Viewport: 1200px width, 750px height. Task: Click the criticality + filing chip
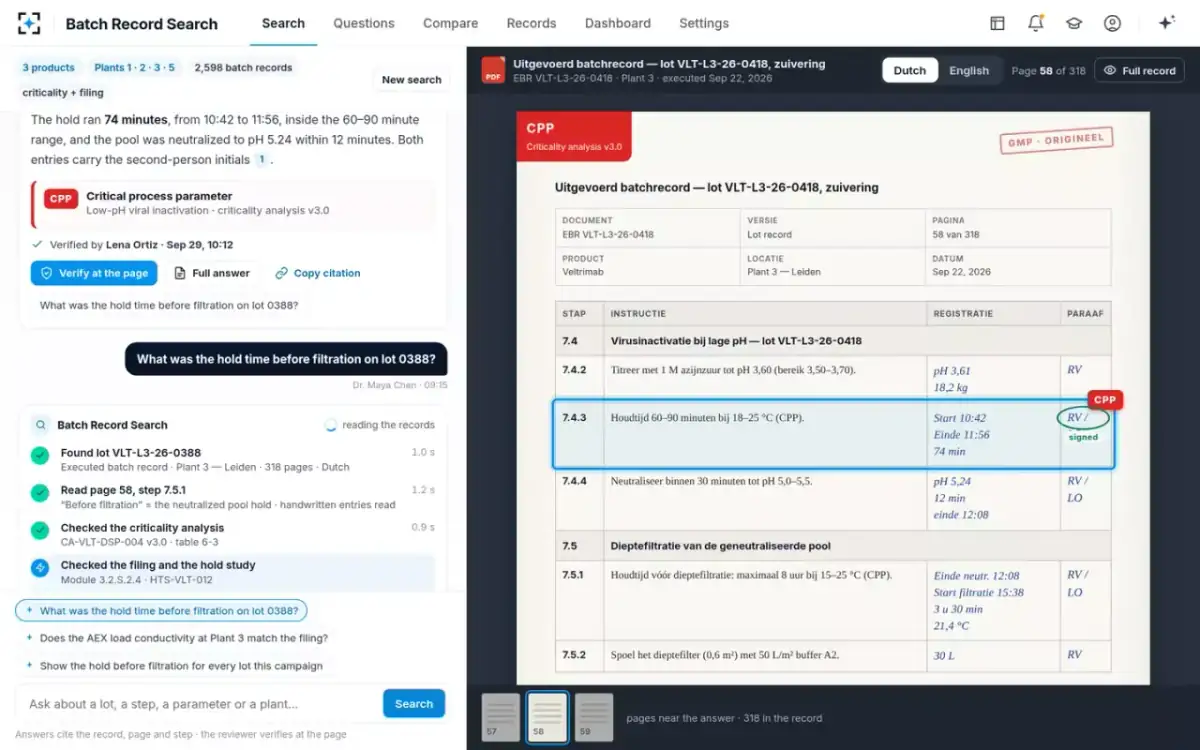tap(63, 93)
